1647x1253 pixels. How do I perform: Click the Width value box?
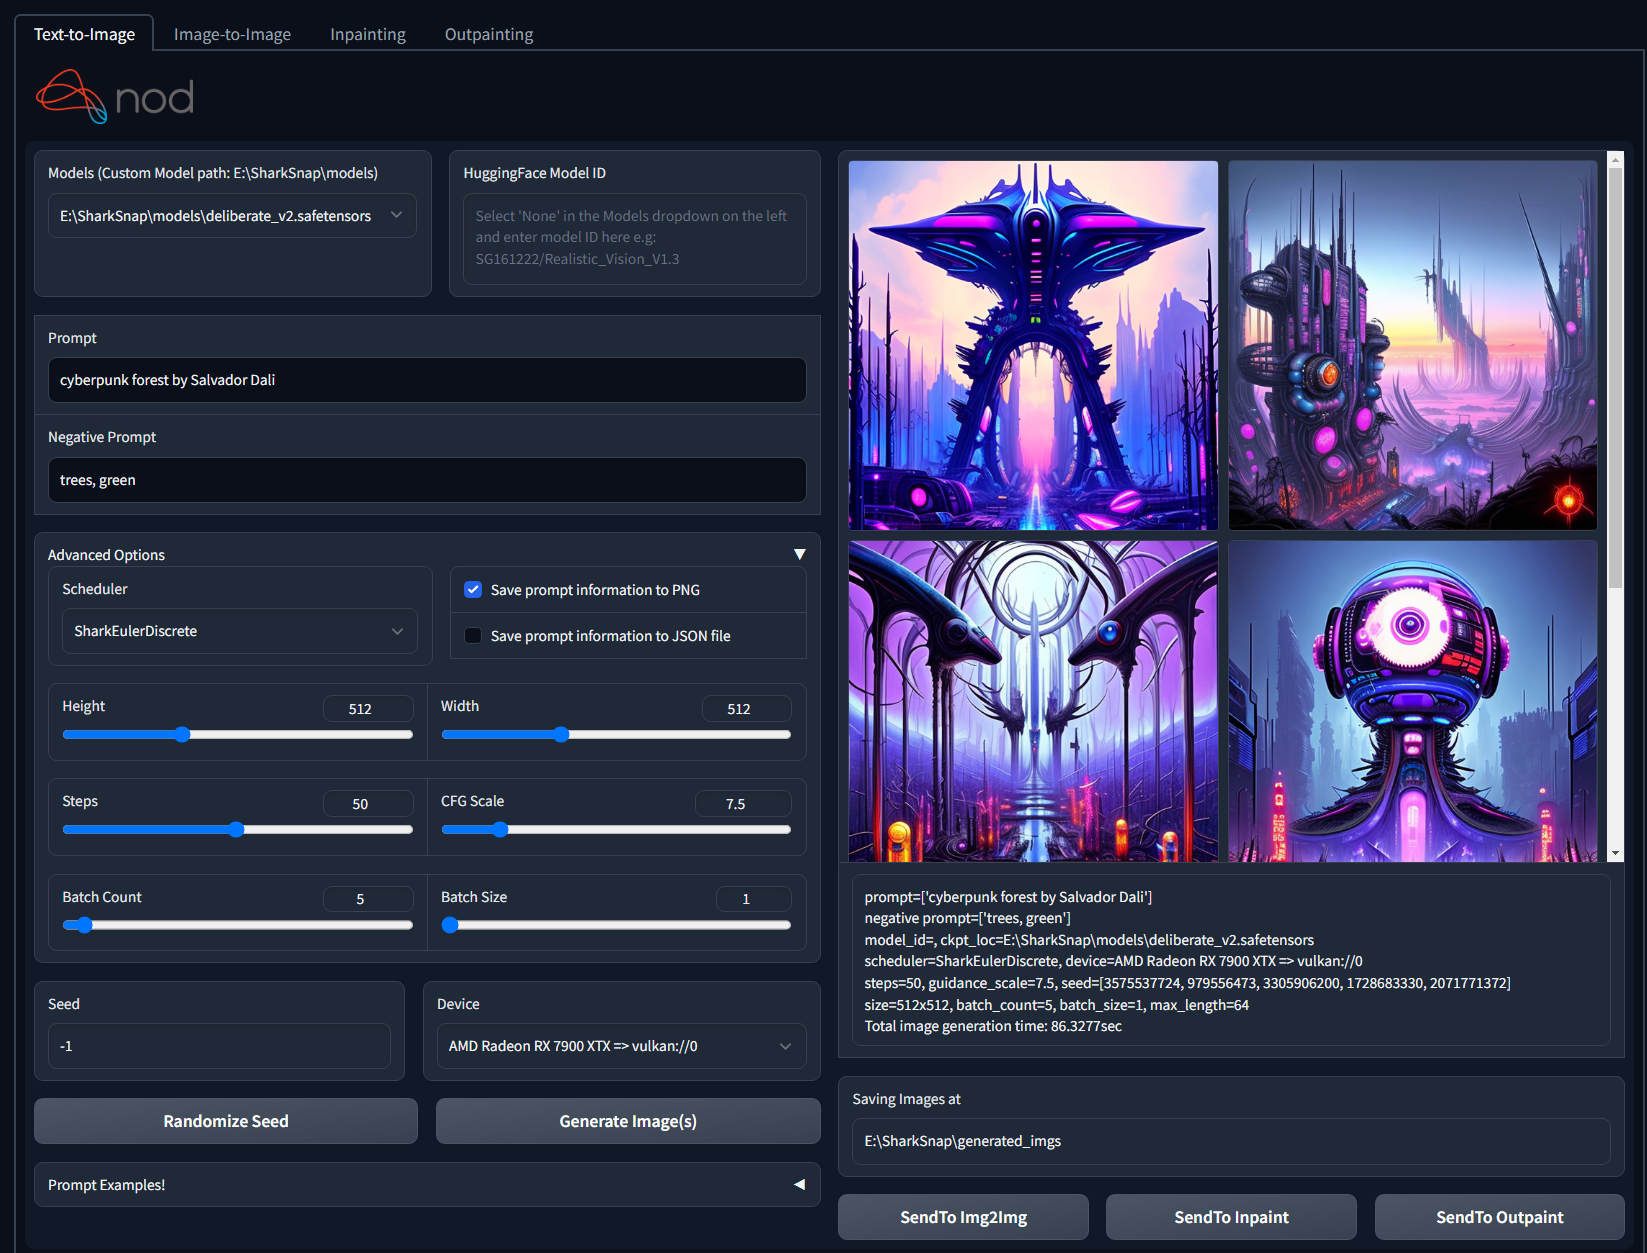(x=746, y=709)
